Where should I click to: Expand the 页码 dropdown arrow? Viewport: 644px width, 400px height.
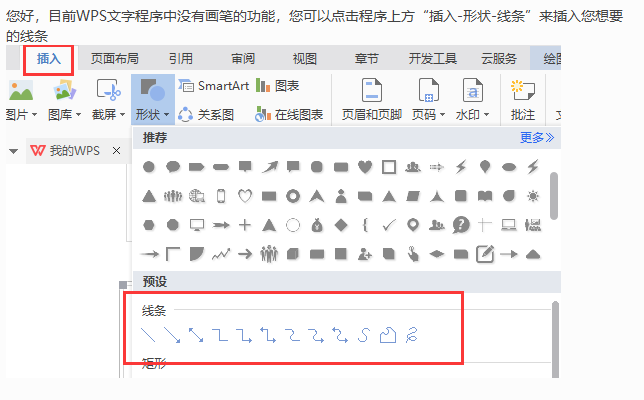coord(442,115)
